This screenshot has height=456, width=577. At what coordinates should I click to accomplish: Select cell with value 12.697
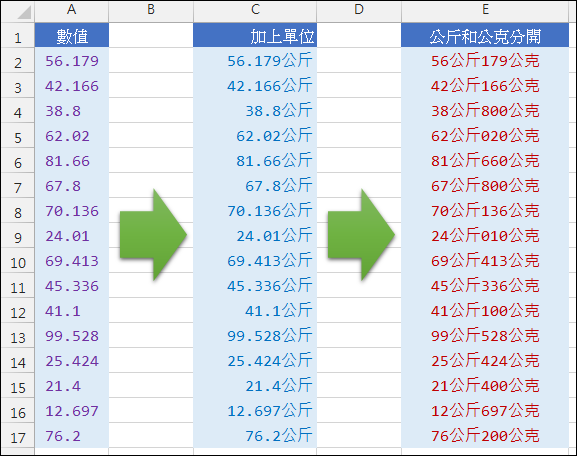click(x=72, y=411)
